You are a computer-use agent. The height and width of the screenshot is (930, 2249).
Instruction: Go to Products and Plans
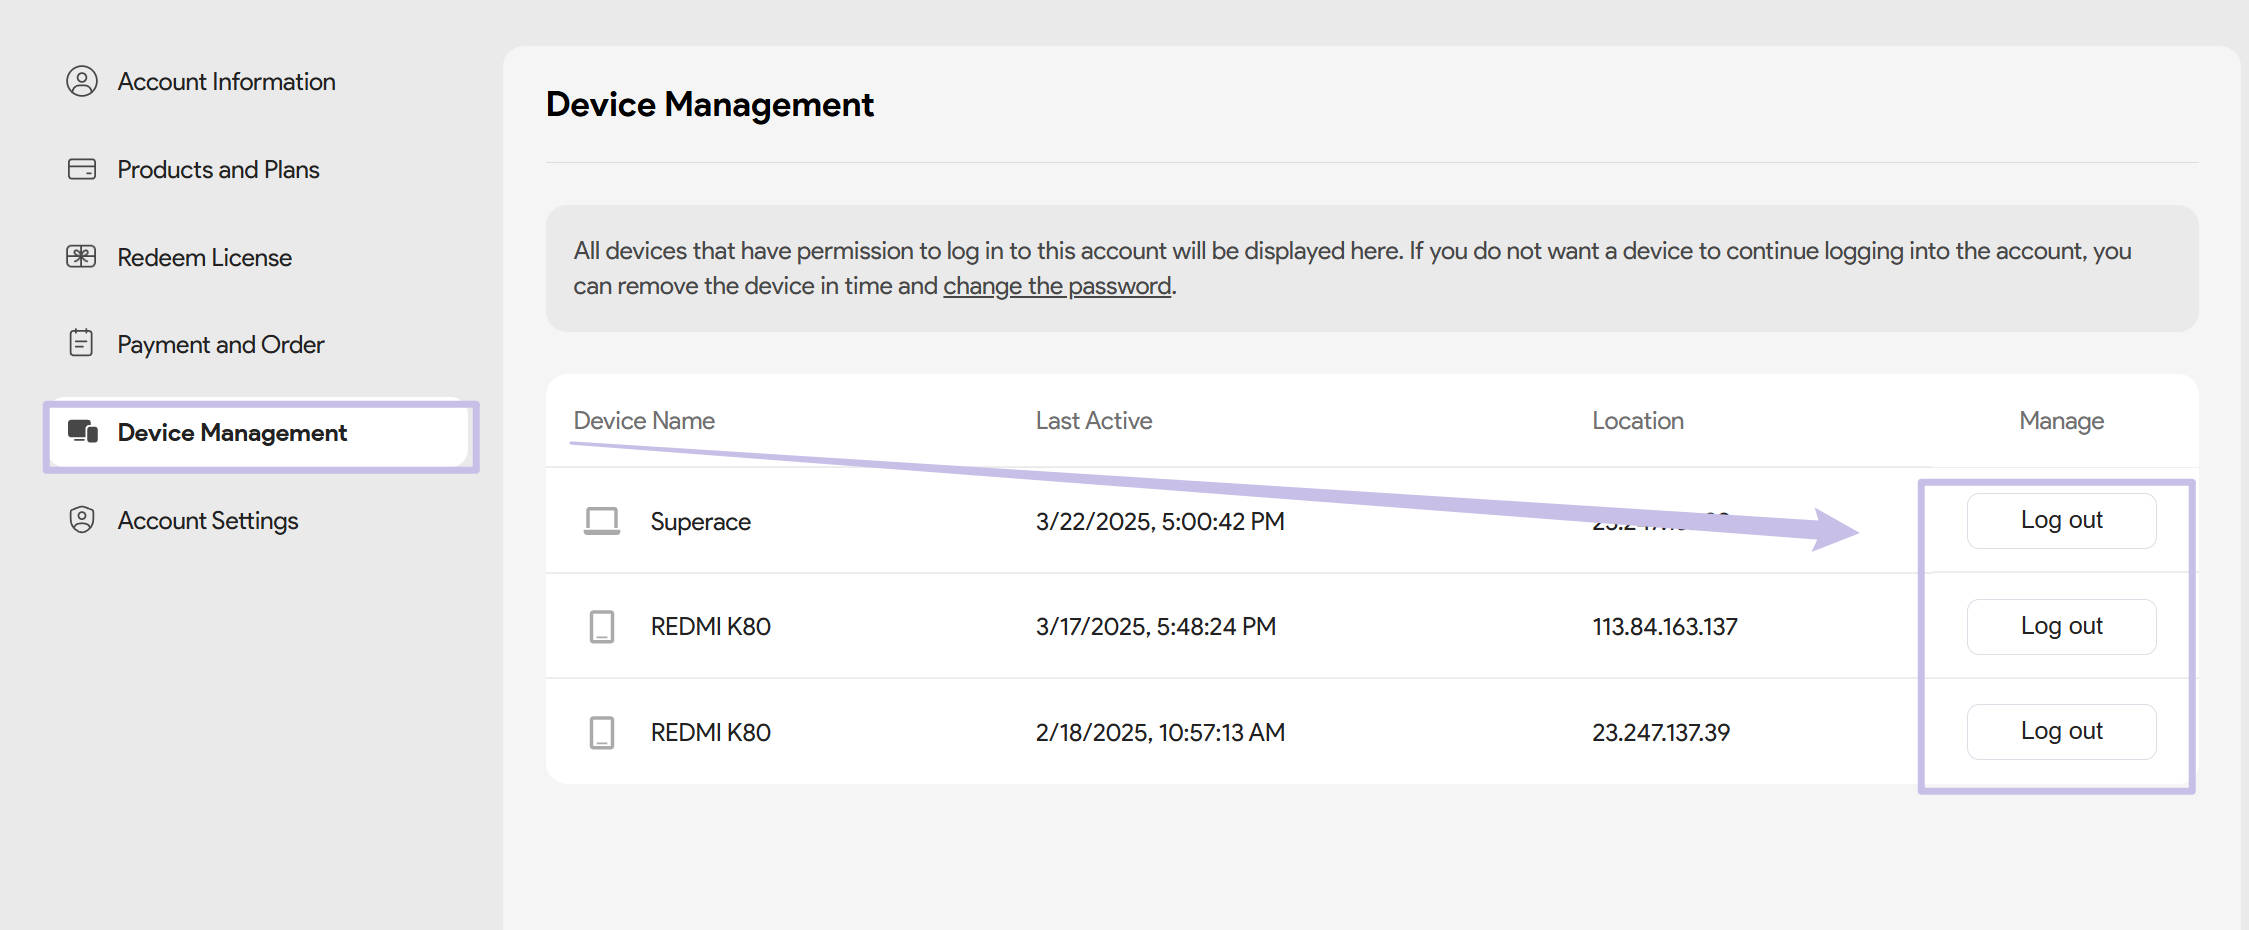[218, 170]
